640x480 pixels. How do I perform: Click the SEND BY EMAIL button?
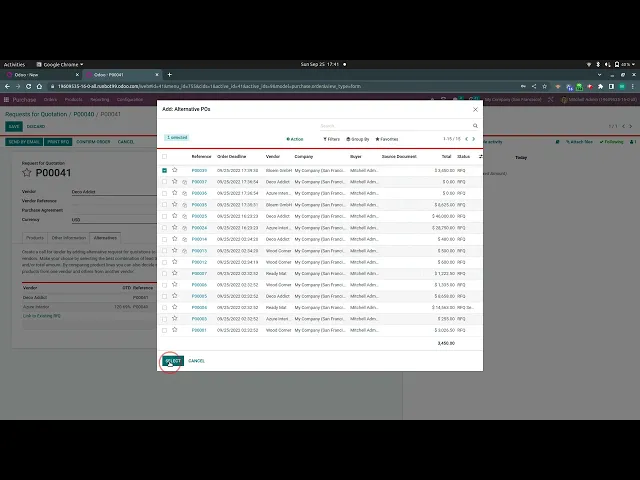pos(24,142)
